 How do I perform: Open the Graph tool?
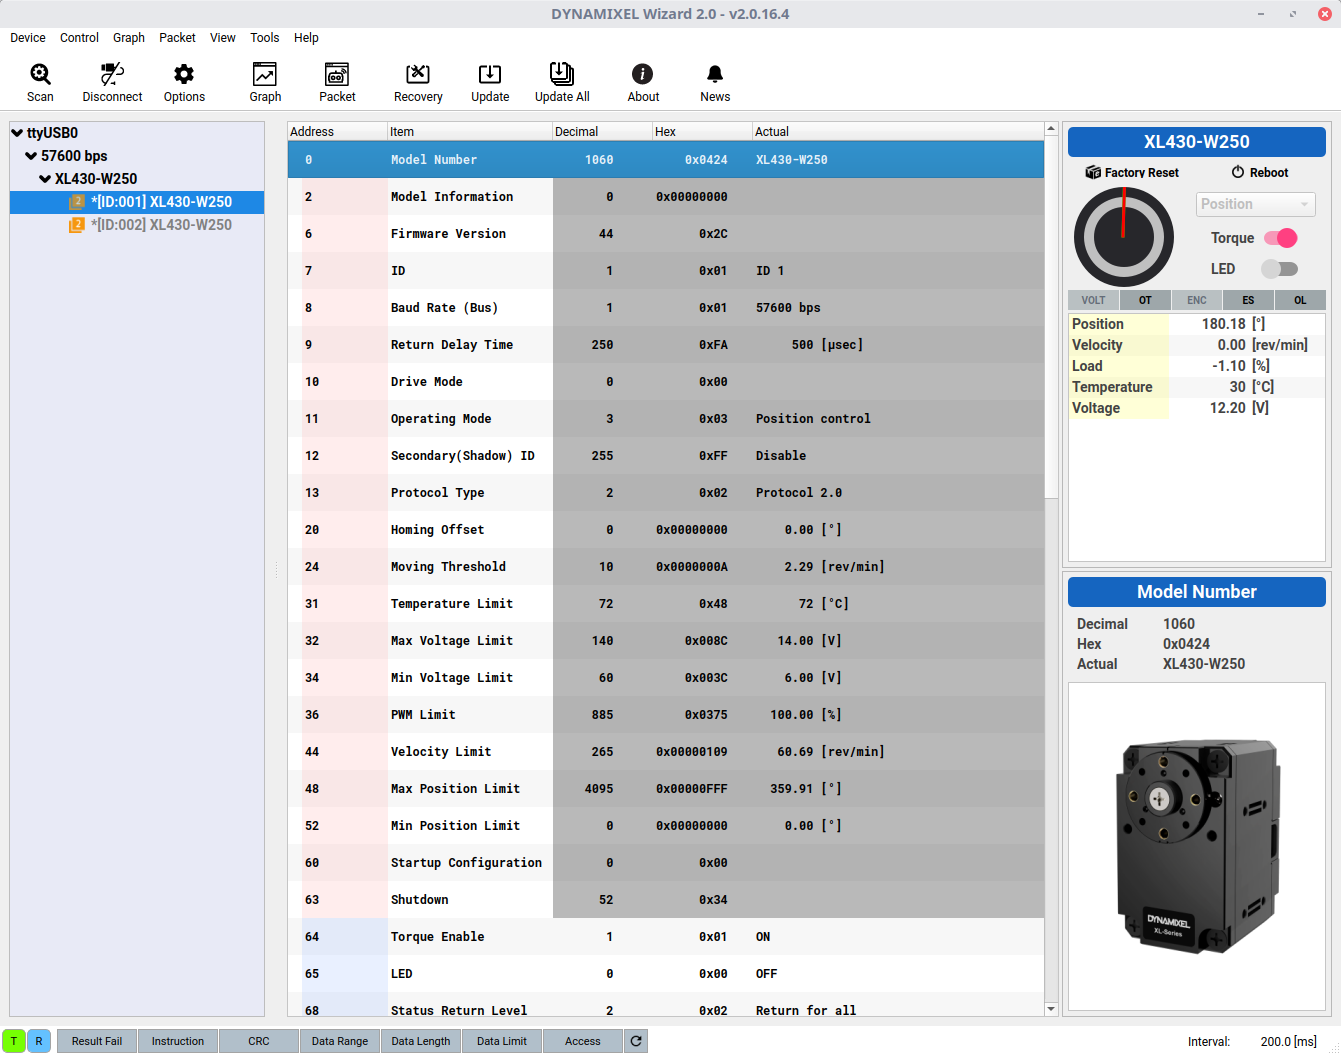pyautogui.click(x=265, y=74)
